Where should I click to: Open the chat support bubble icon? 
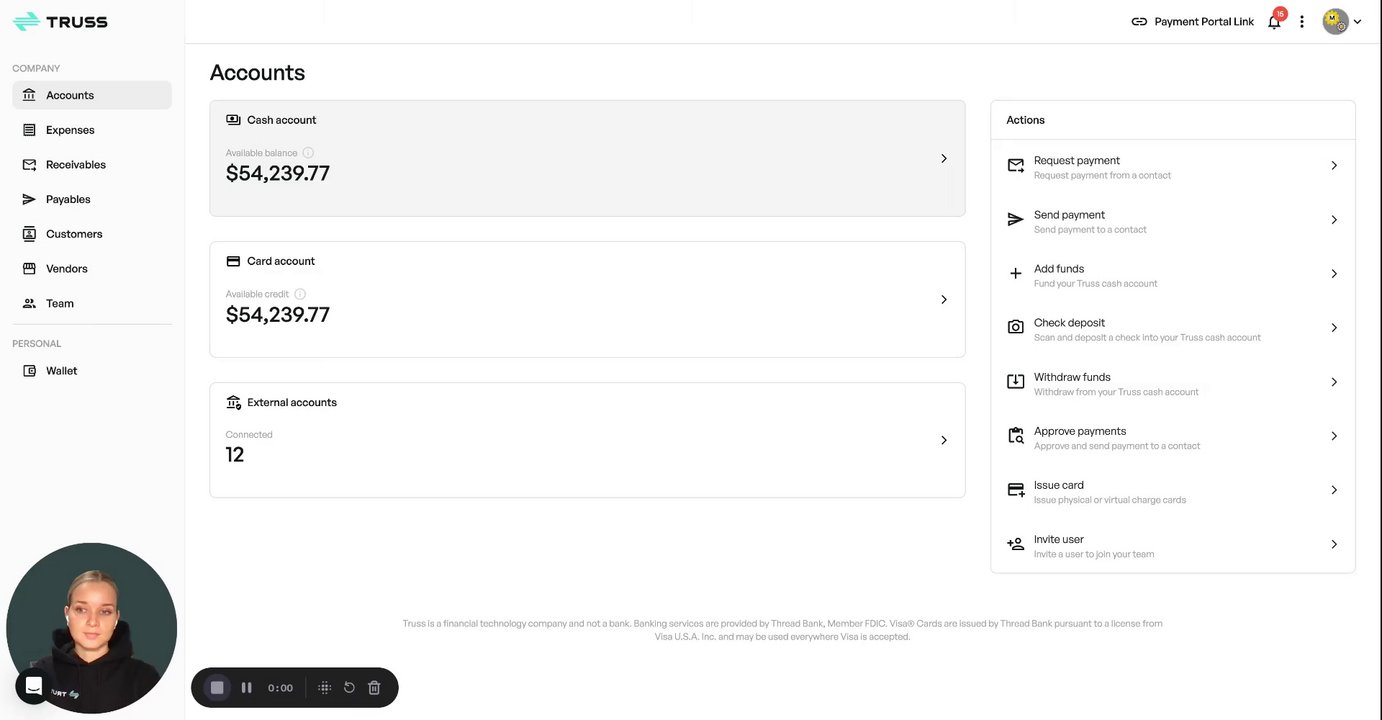(34, 686)
